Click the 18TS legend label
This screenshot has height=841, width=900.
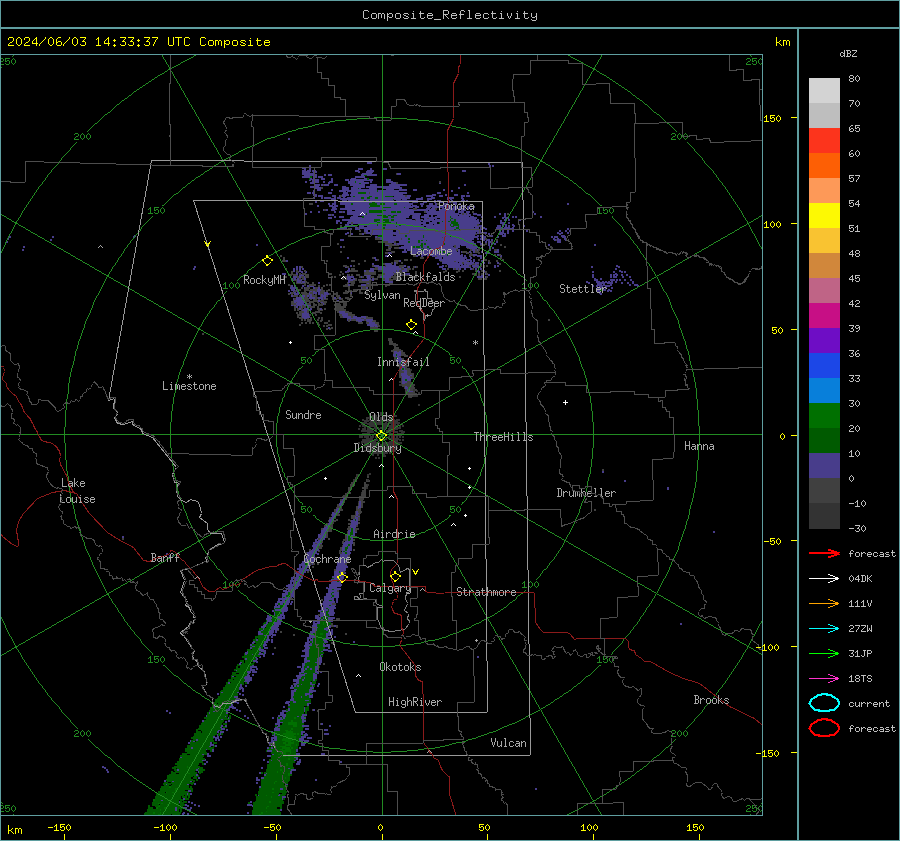coord(860,679)
